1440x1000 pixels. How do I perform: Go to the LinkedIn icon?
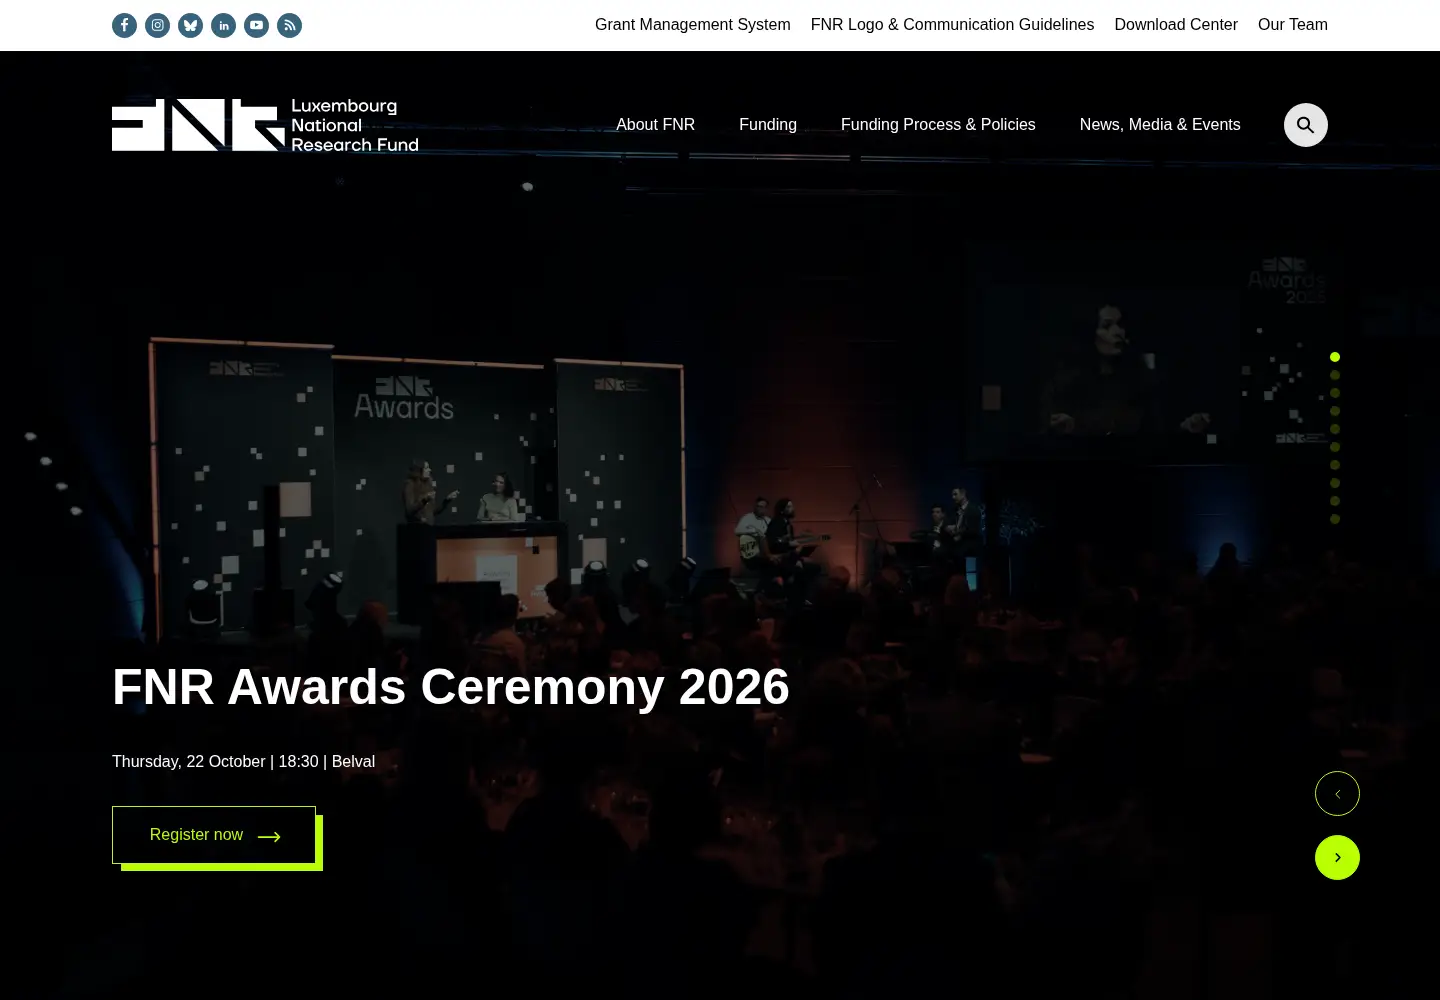tap(223, 25)
